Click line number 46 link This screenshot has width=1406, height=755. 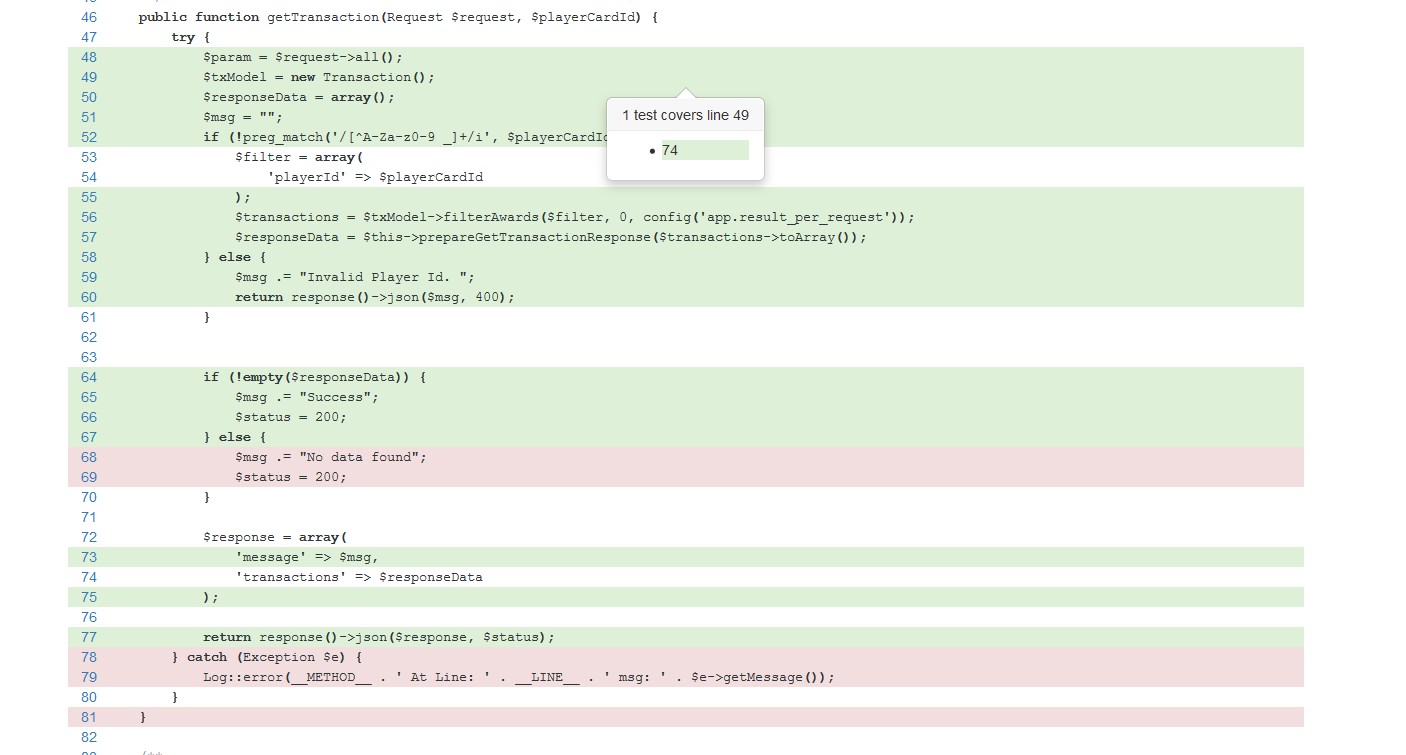pos(89,17)
